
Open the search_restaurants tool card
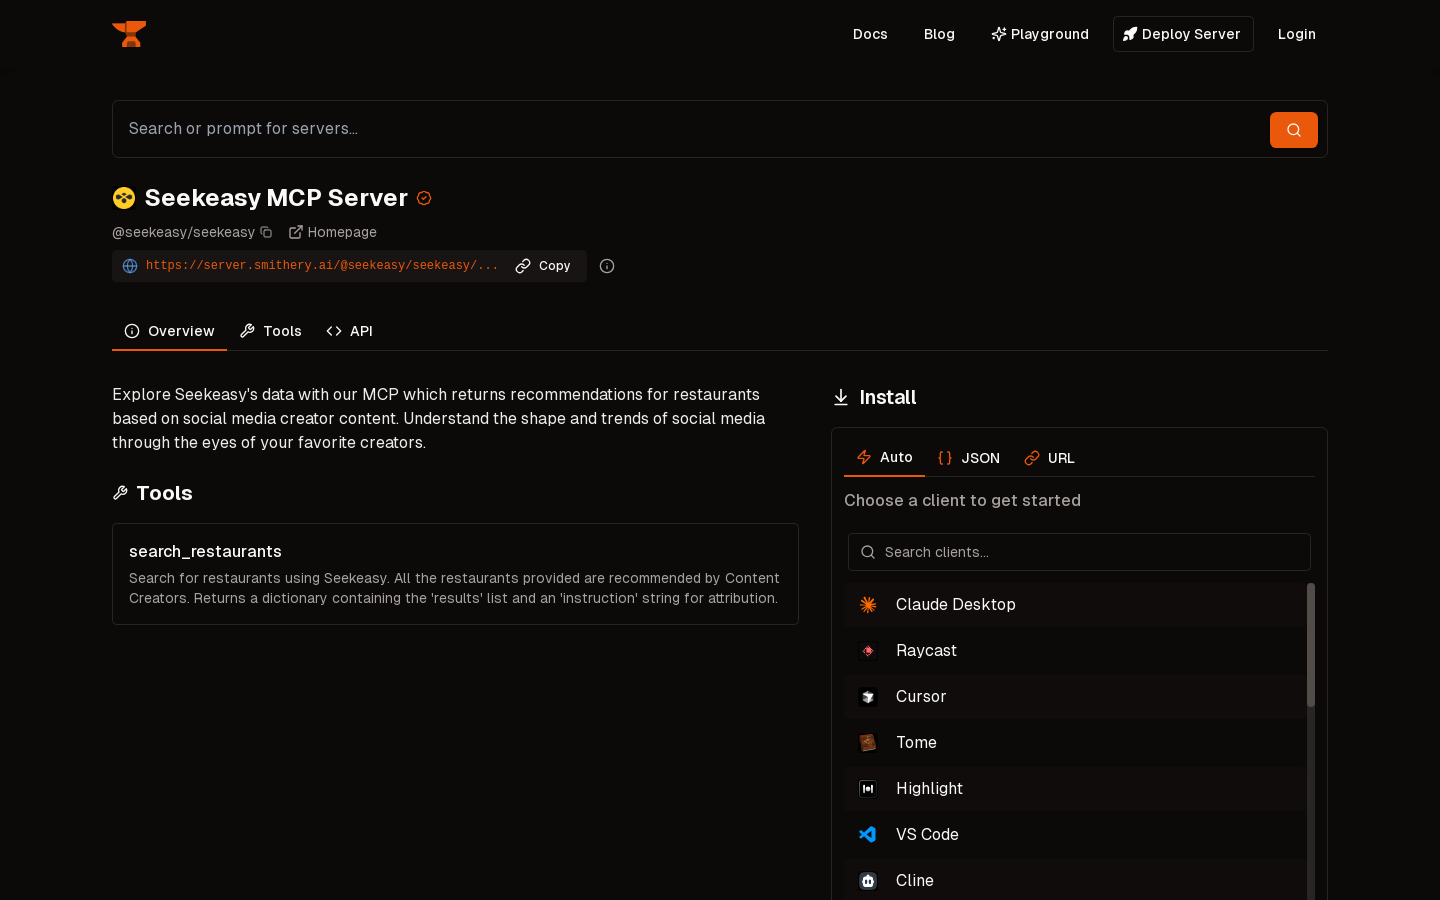click(455, 574)
